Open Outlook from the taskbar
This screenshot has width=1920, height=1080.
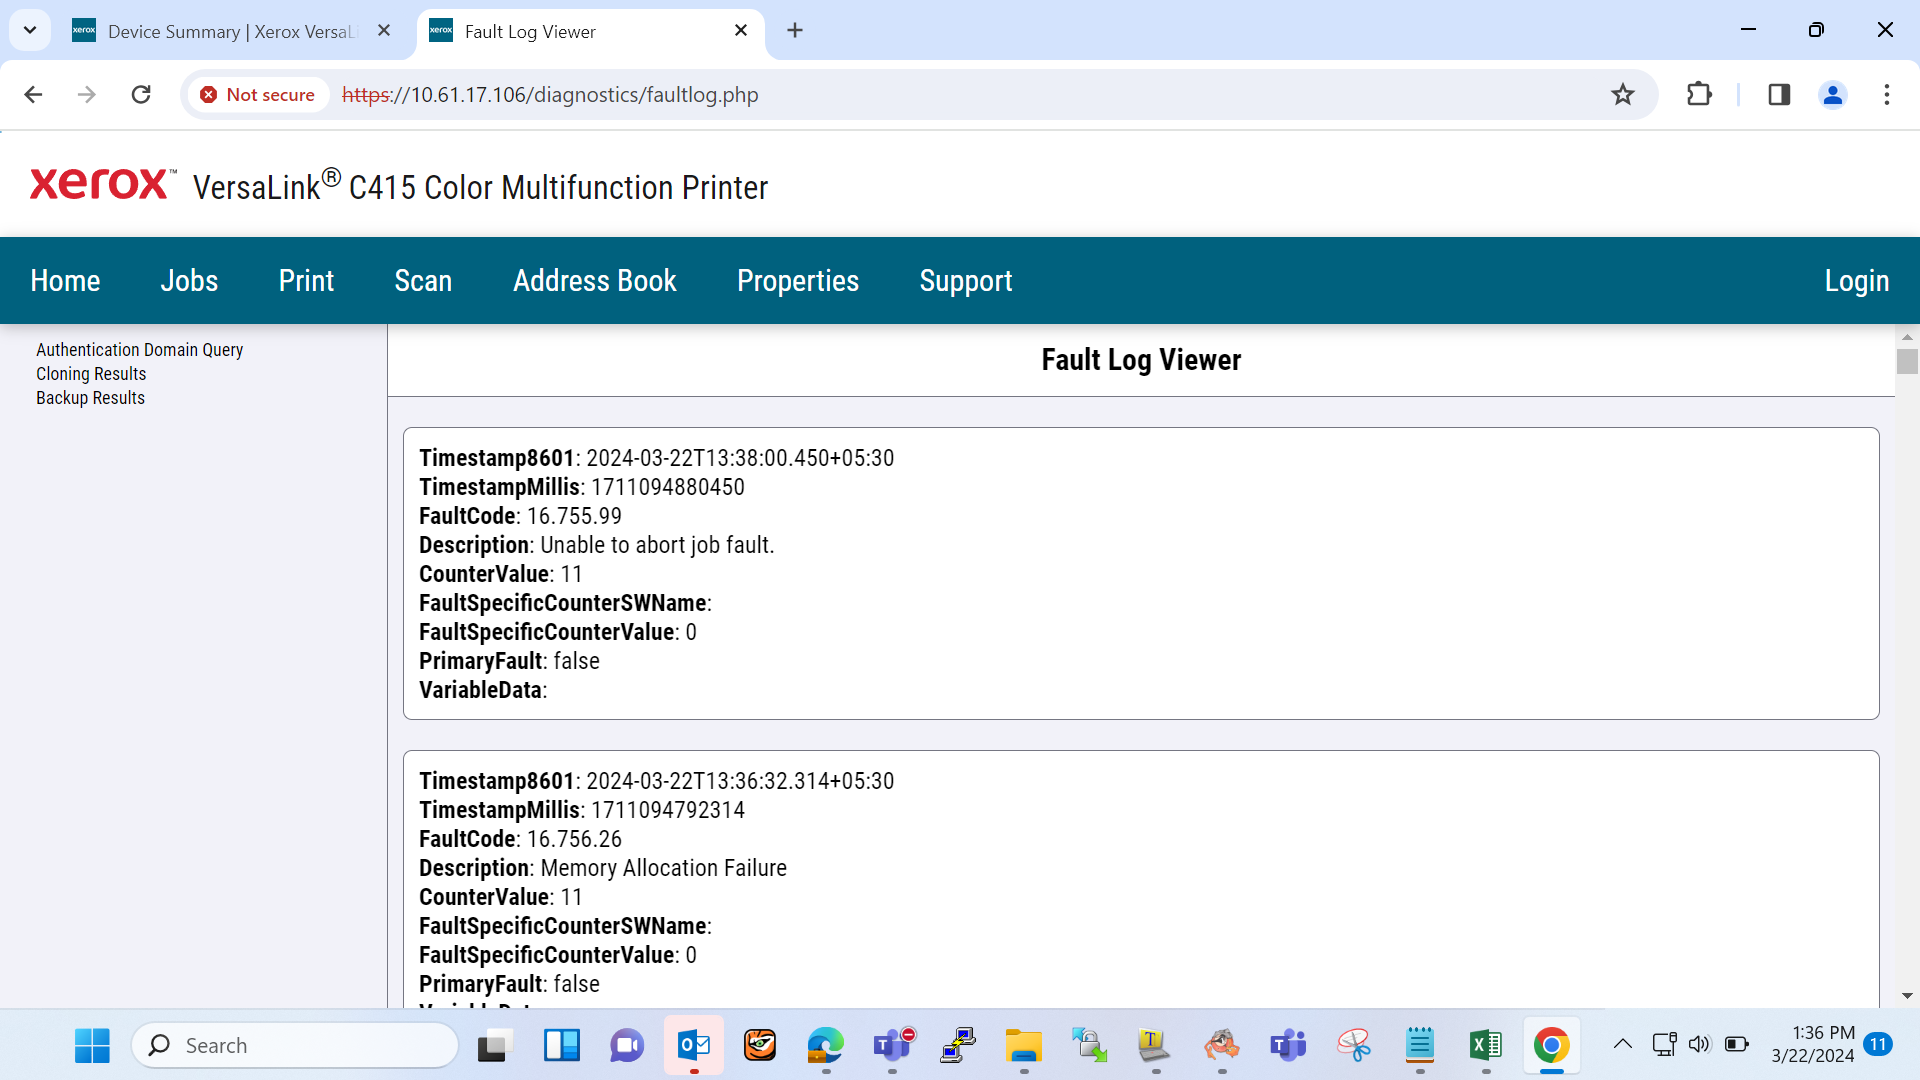click(x=693, y=1045)
